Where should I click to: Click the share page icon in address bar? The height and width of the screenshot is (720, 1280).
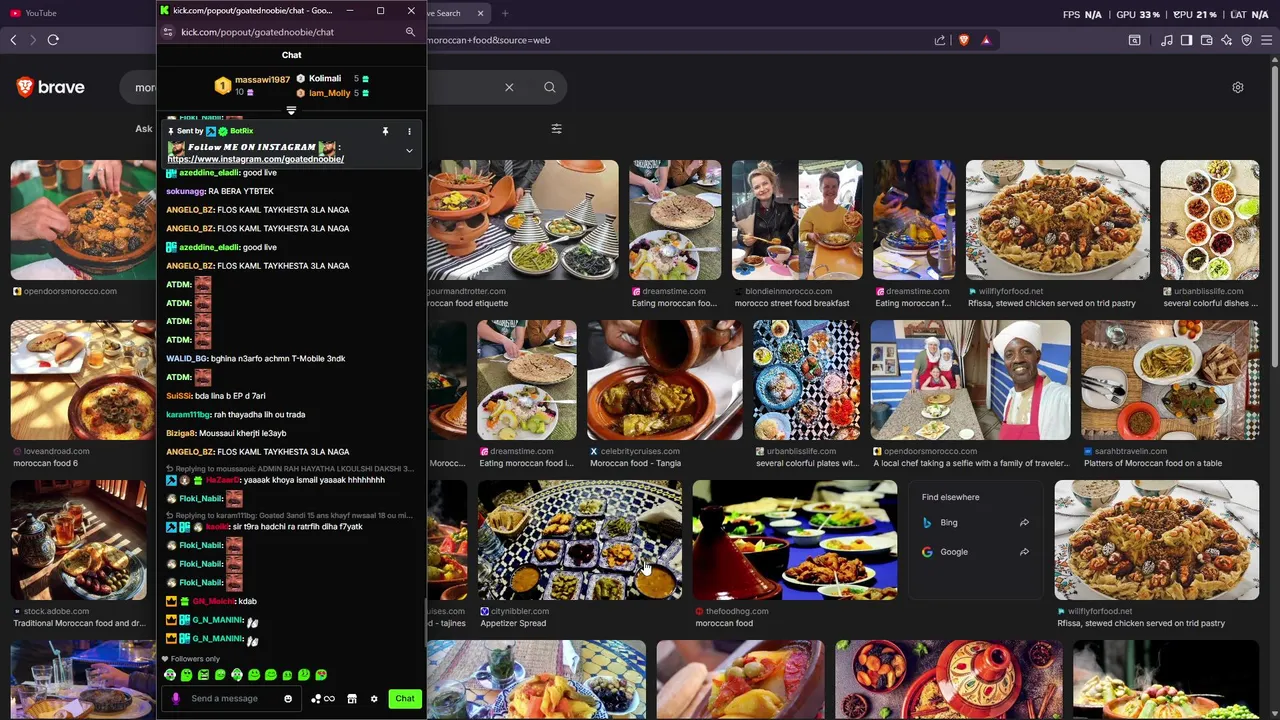940,40
